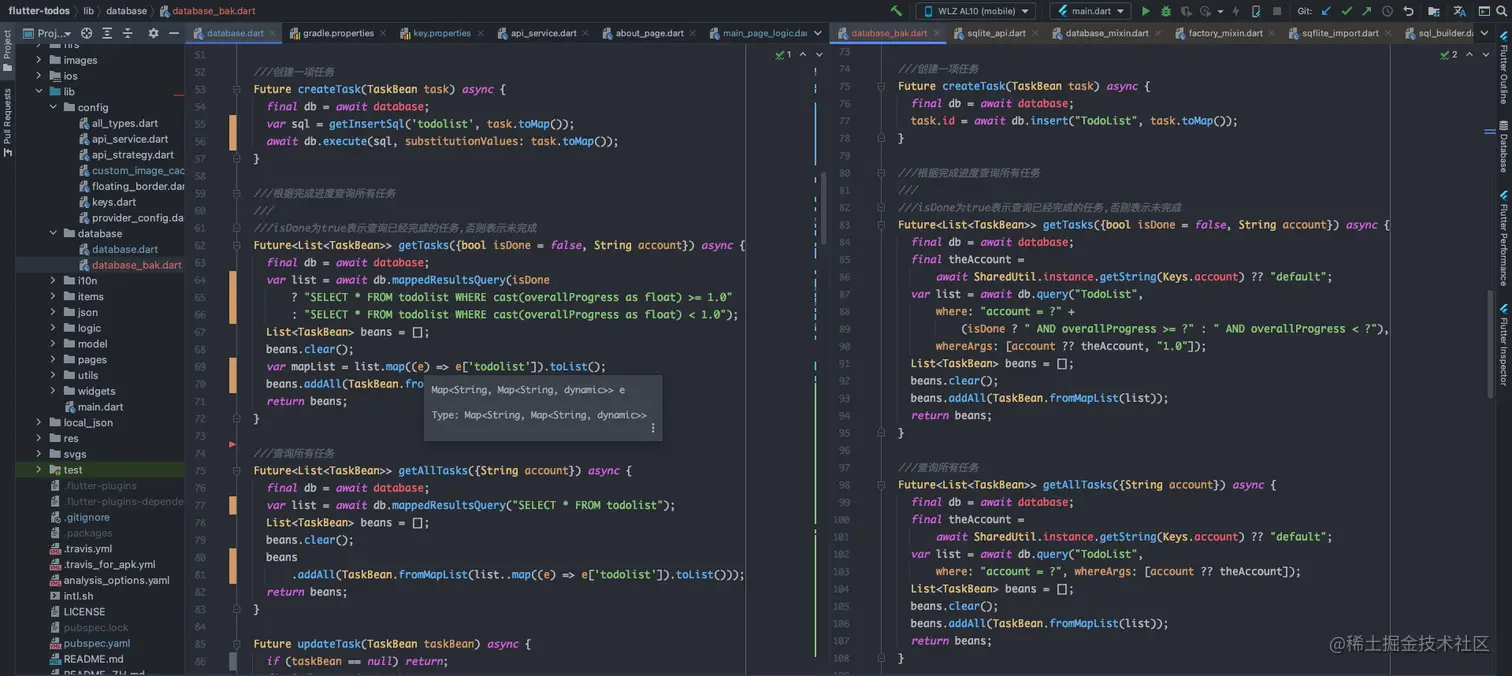Click the Flutter Hot Reload lightning icon
The width and height of the screenshot is (1512, 676).
click(1236, 11)
